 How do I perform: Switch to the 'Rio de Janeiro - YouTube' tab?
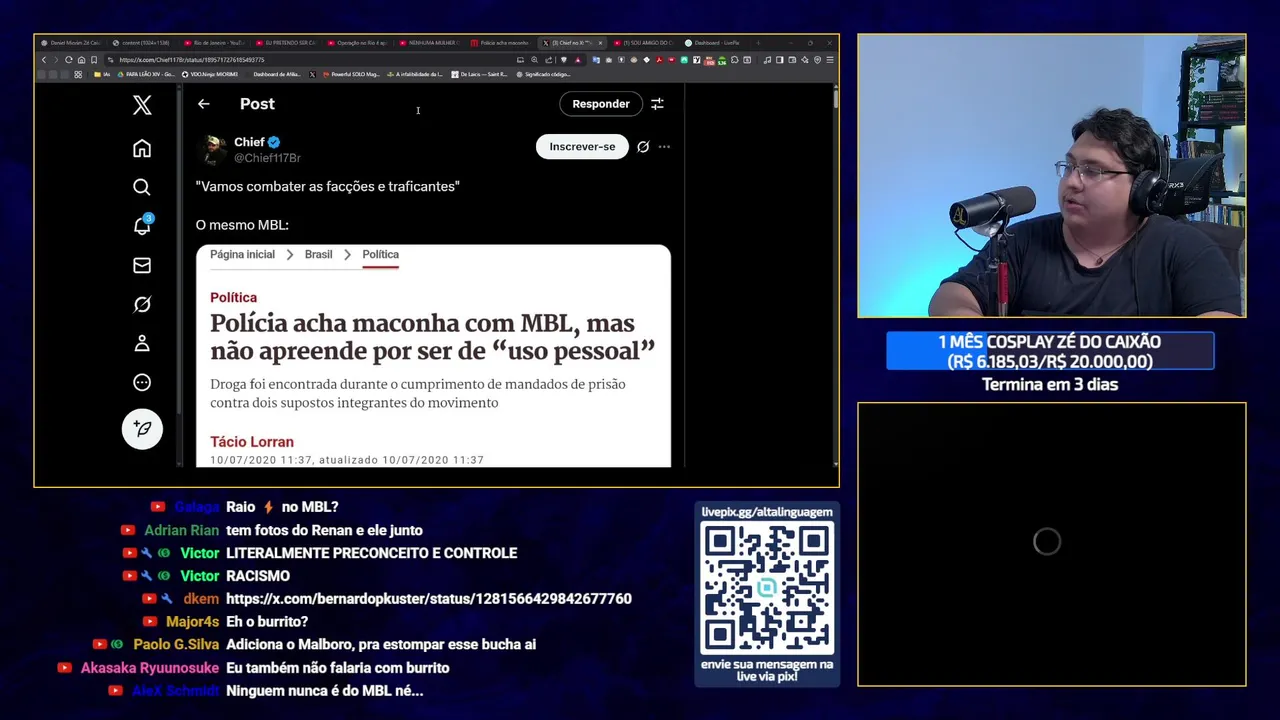tap(215, 43)
